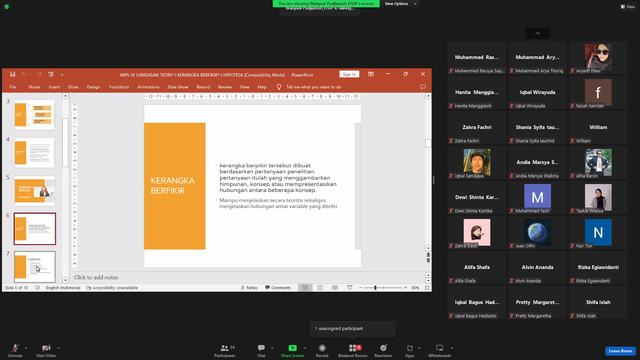Expand Apps options arrow
The height and width of the screenshot is (360, 640).
tap(419, 348)
